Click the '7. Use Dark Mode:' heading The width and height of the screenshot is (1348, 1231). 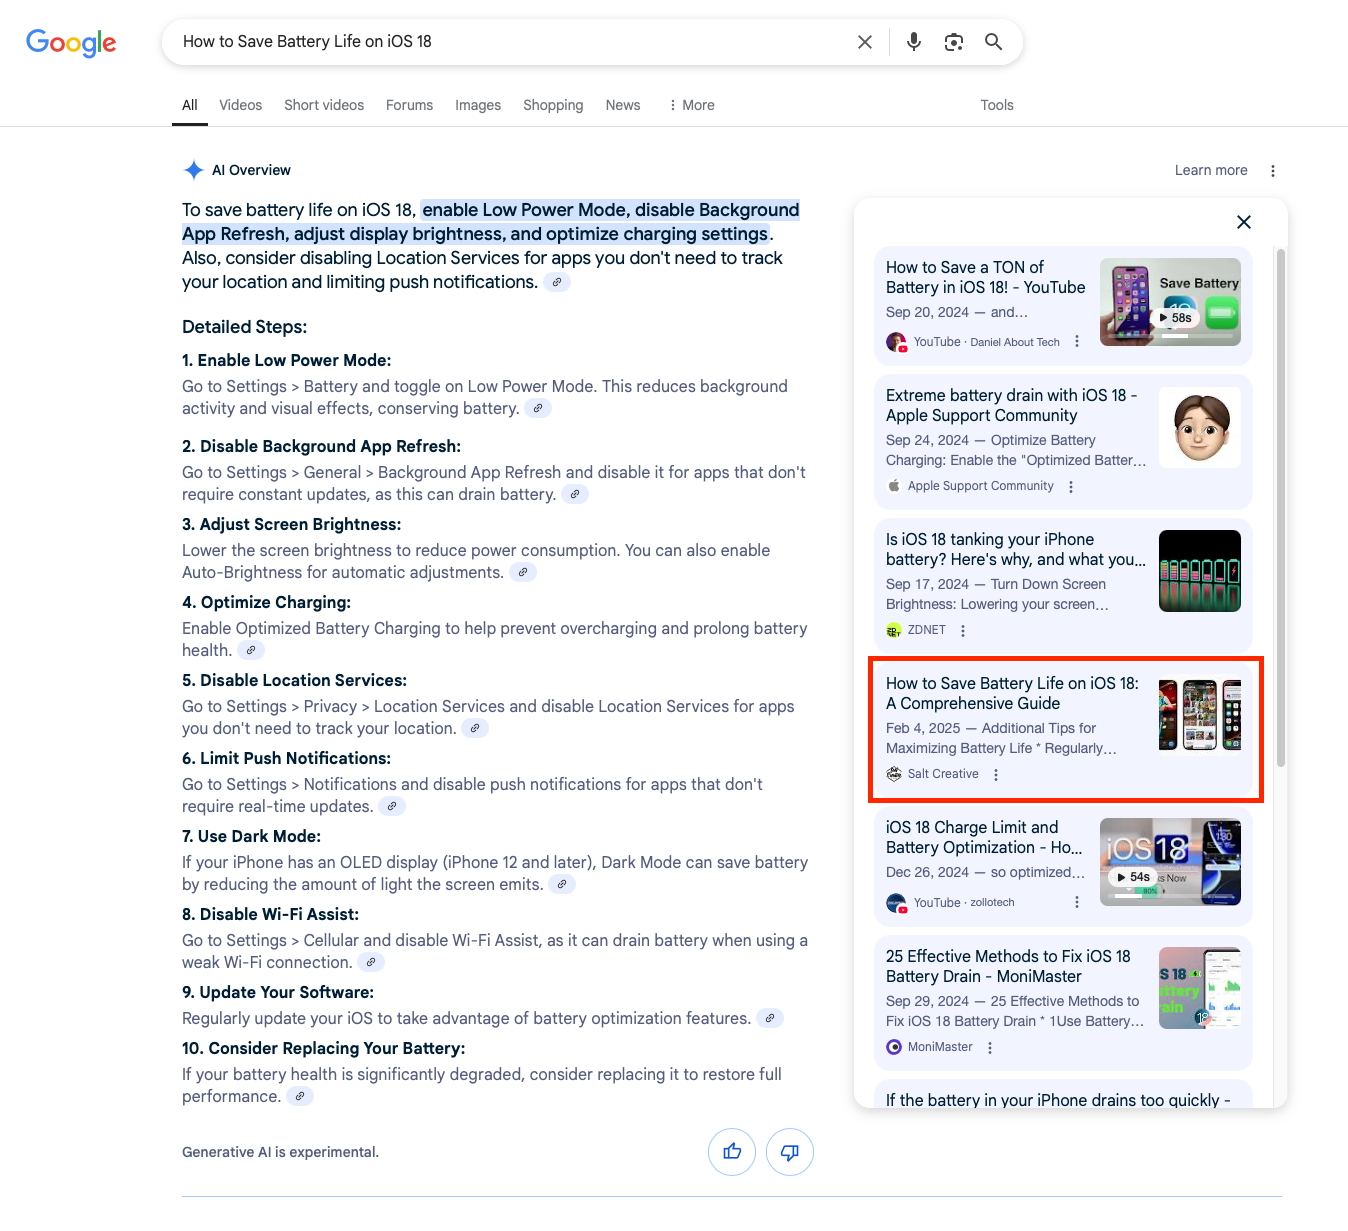tap(252, 837)
